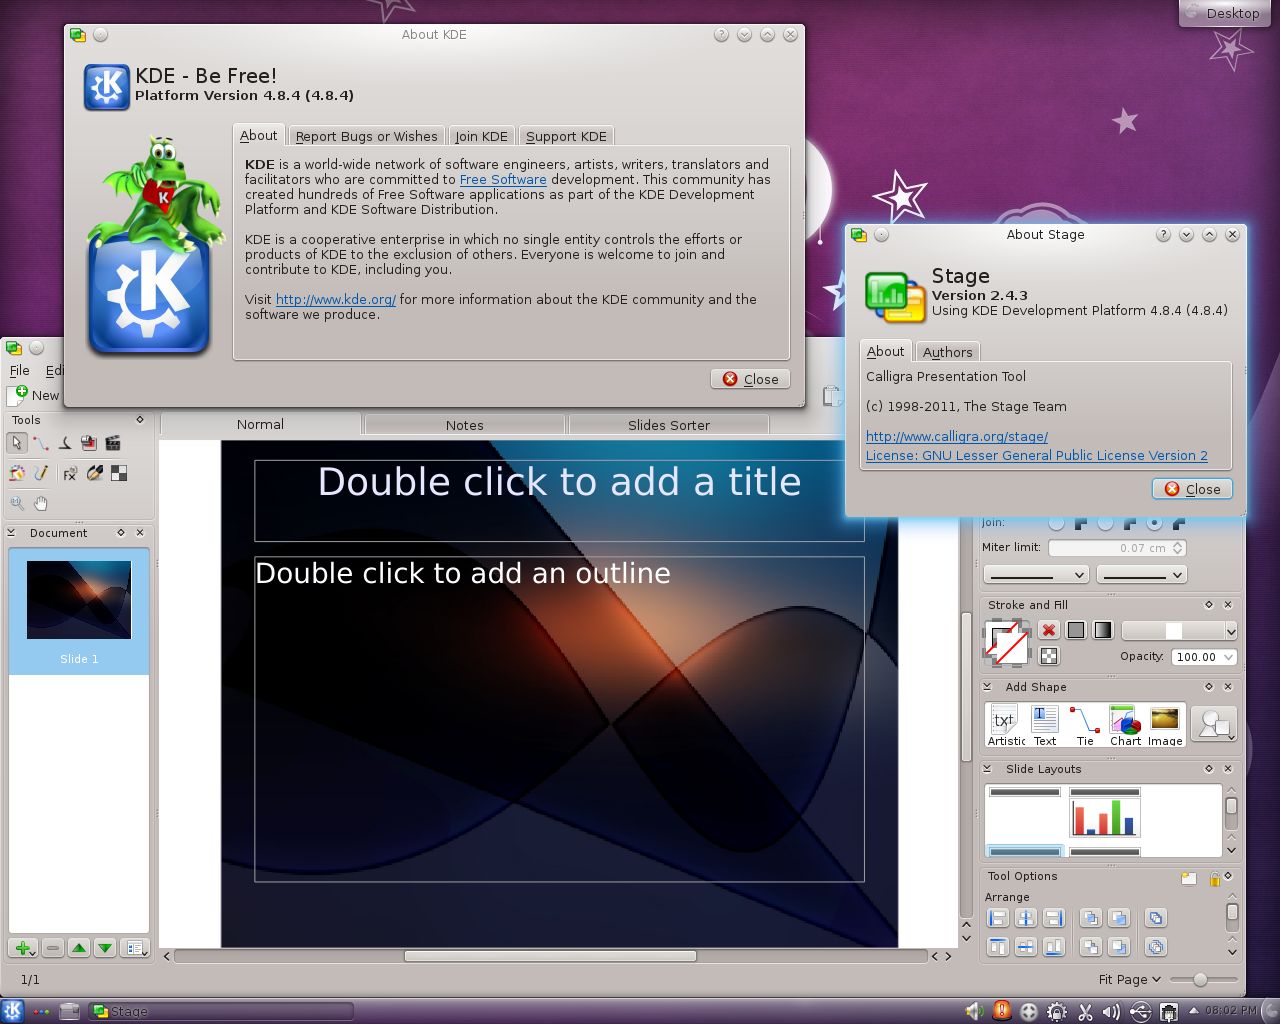1280x1024 pixels.
Task: Switch to the Notes view tab
Action: pos(465,425)
